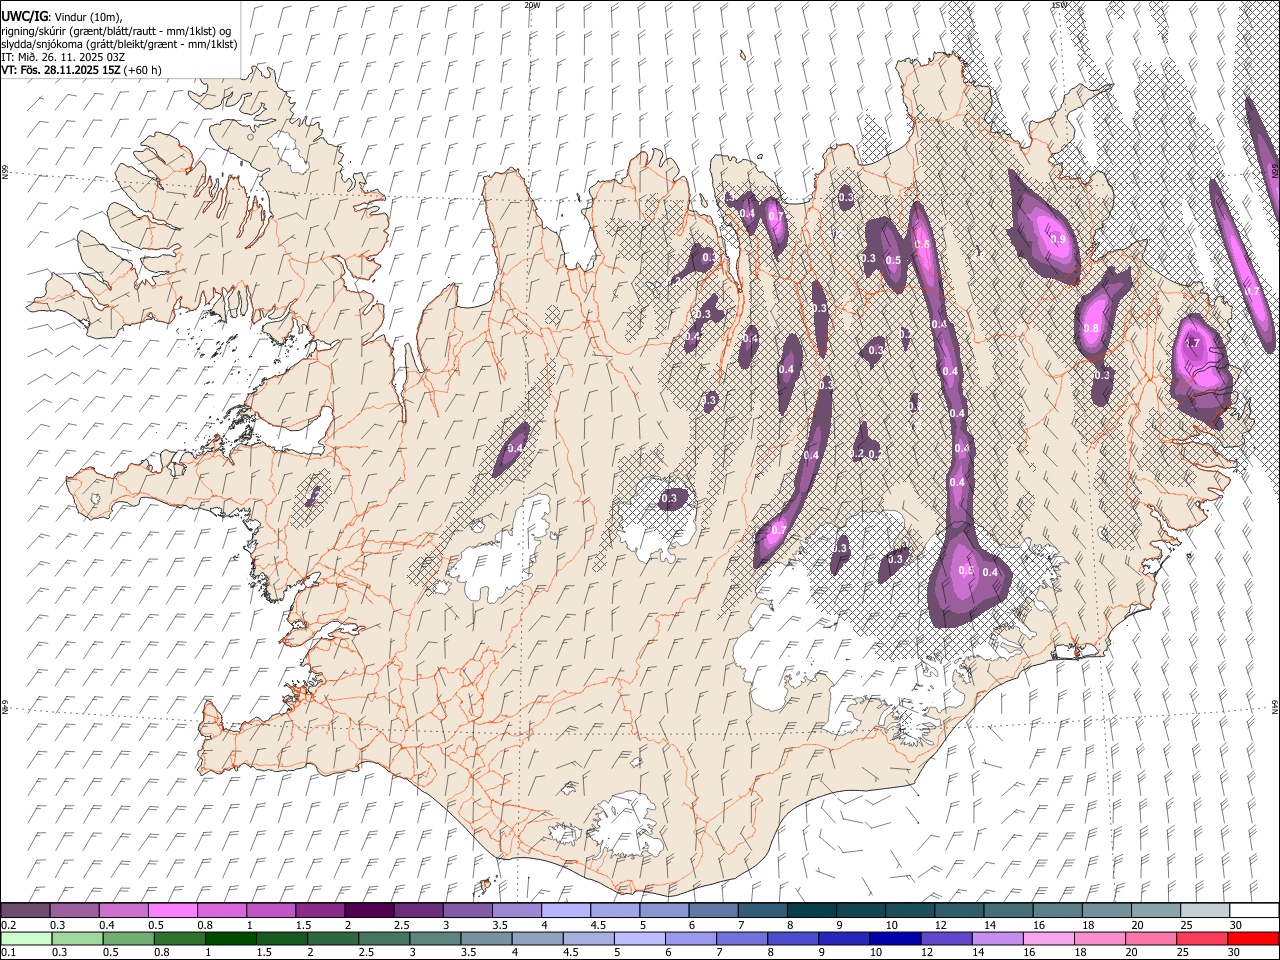Click the "15W" longitude label at the top edge

[x=1059, y=5]
